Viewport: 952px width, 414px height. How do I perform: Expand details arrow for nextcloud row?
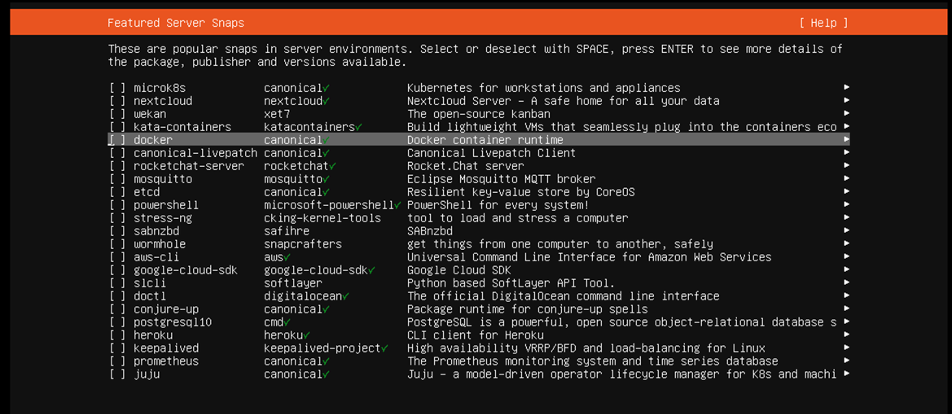point(846,101)
